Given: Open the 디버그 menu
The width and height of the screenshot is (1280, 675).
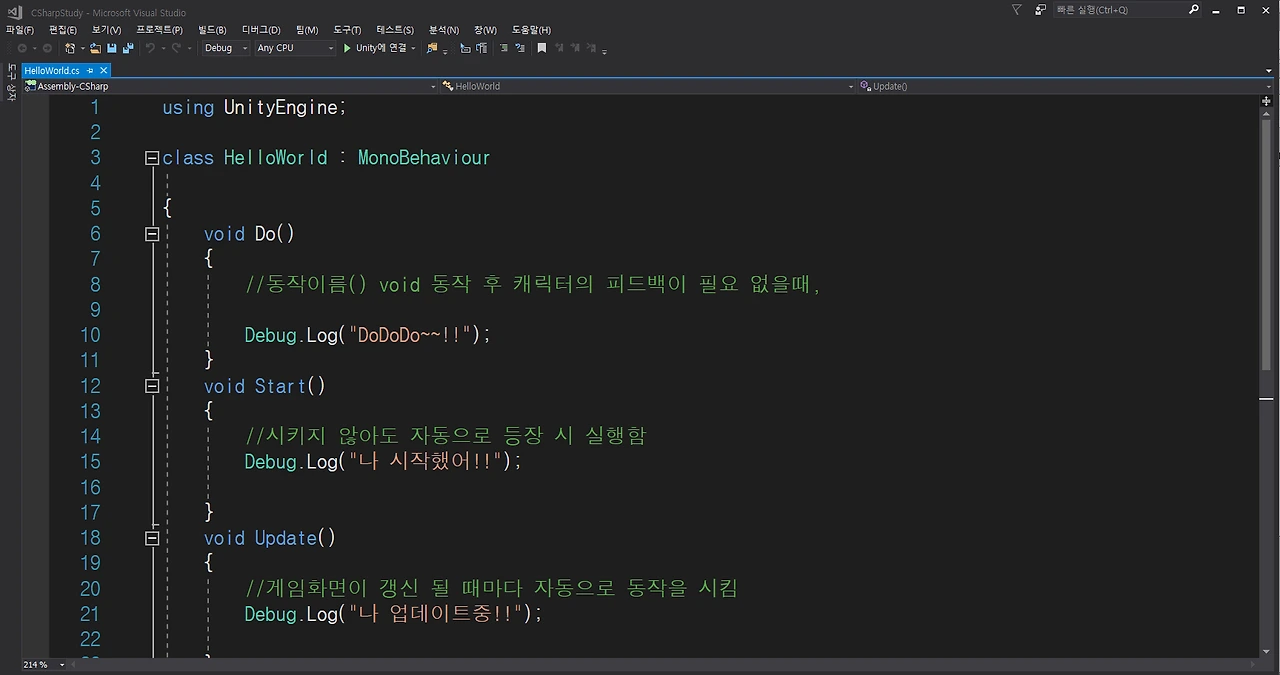Looking at the screenshot, I should (x=260, y=29).
